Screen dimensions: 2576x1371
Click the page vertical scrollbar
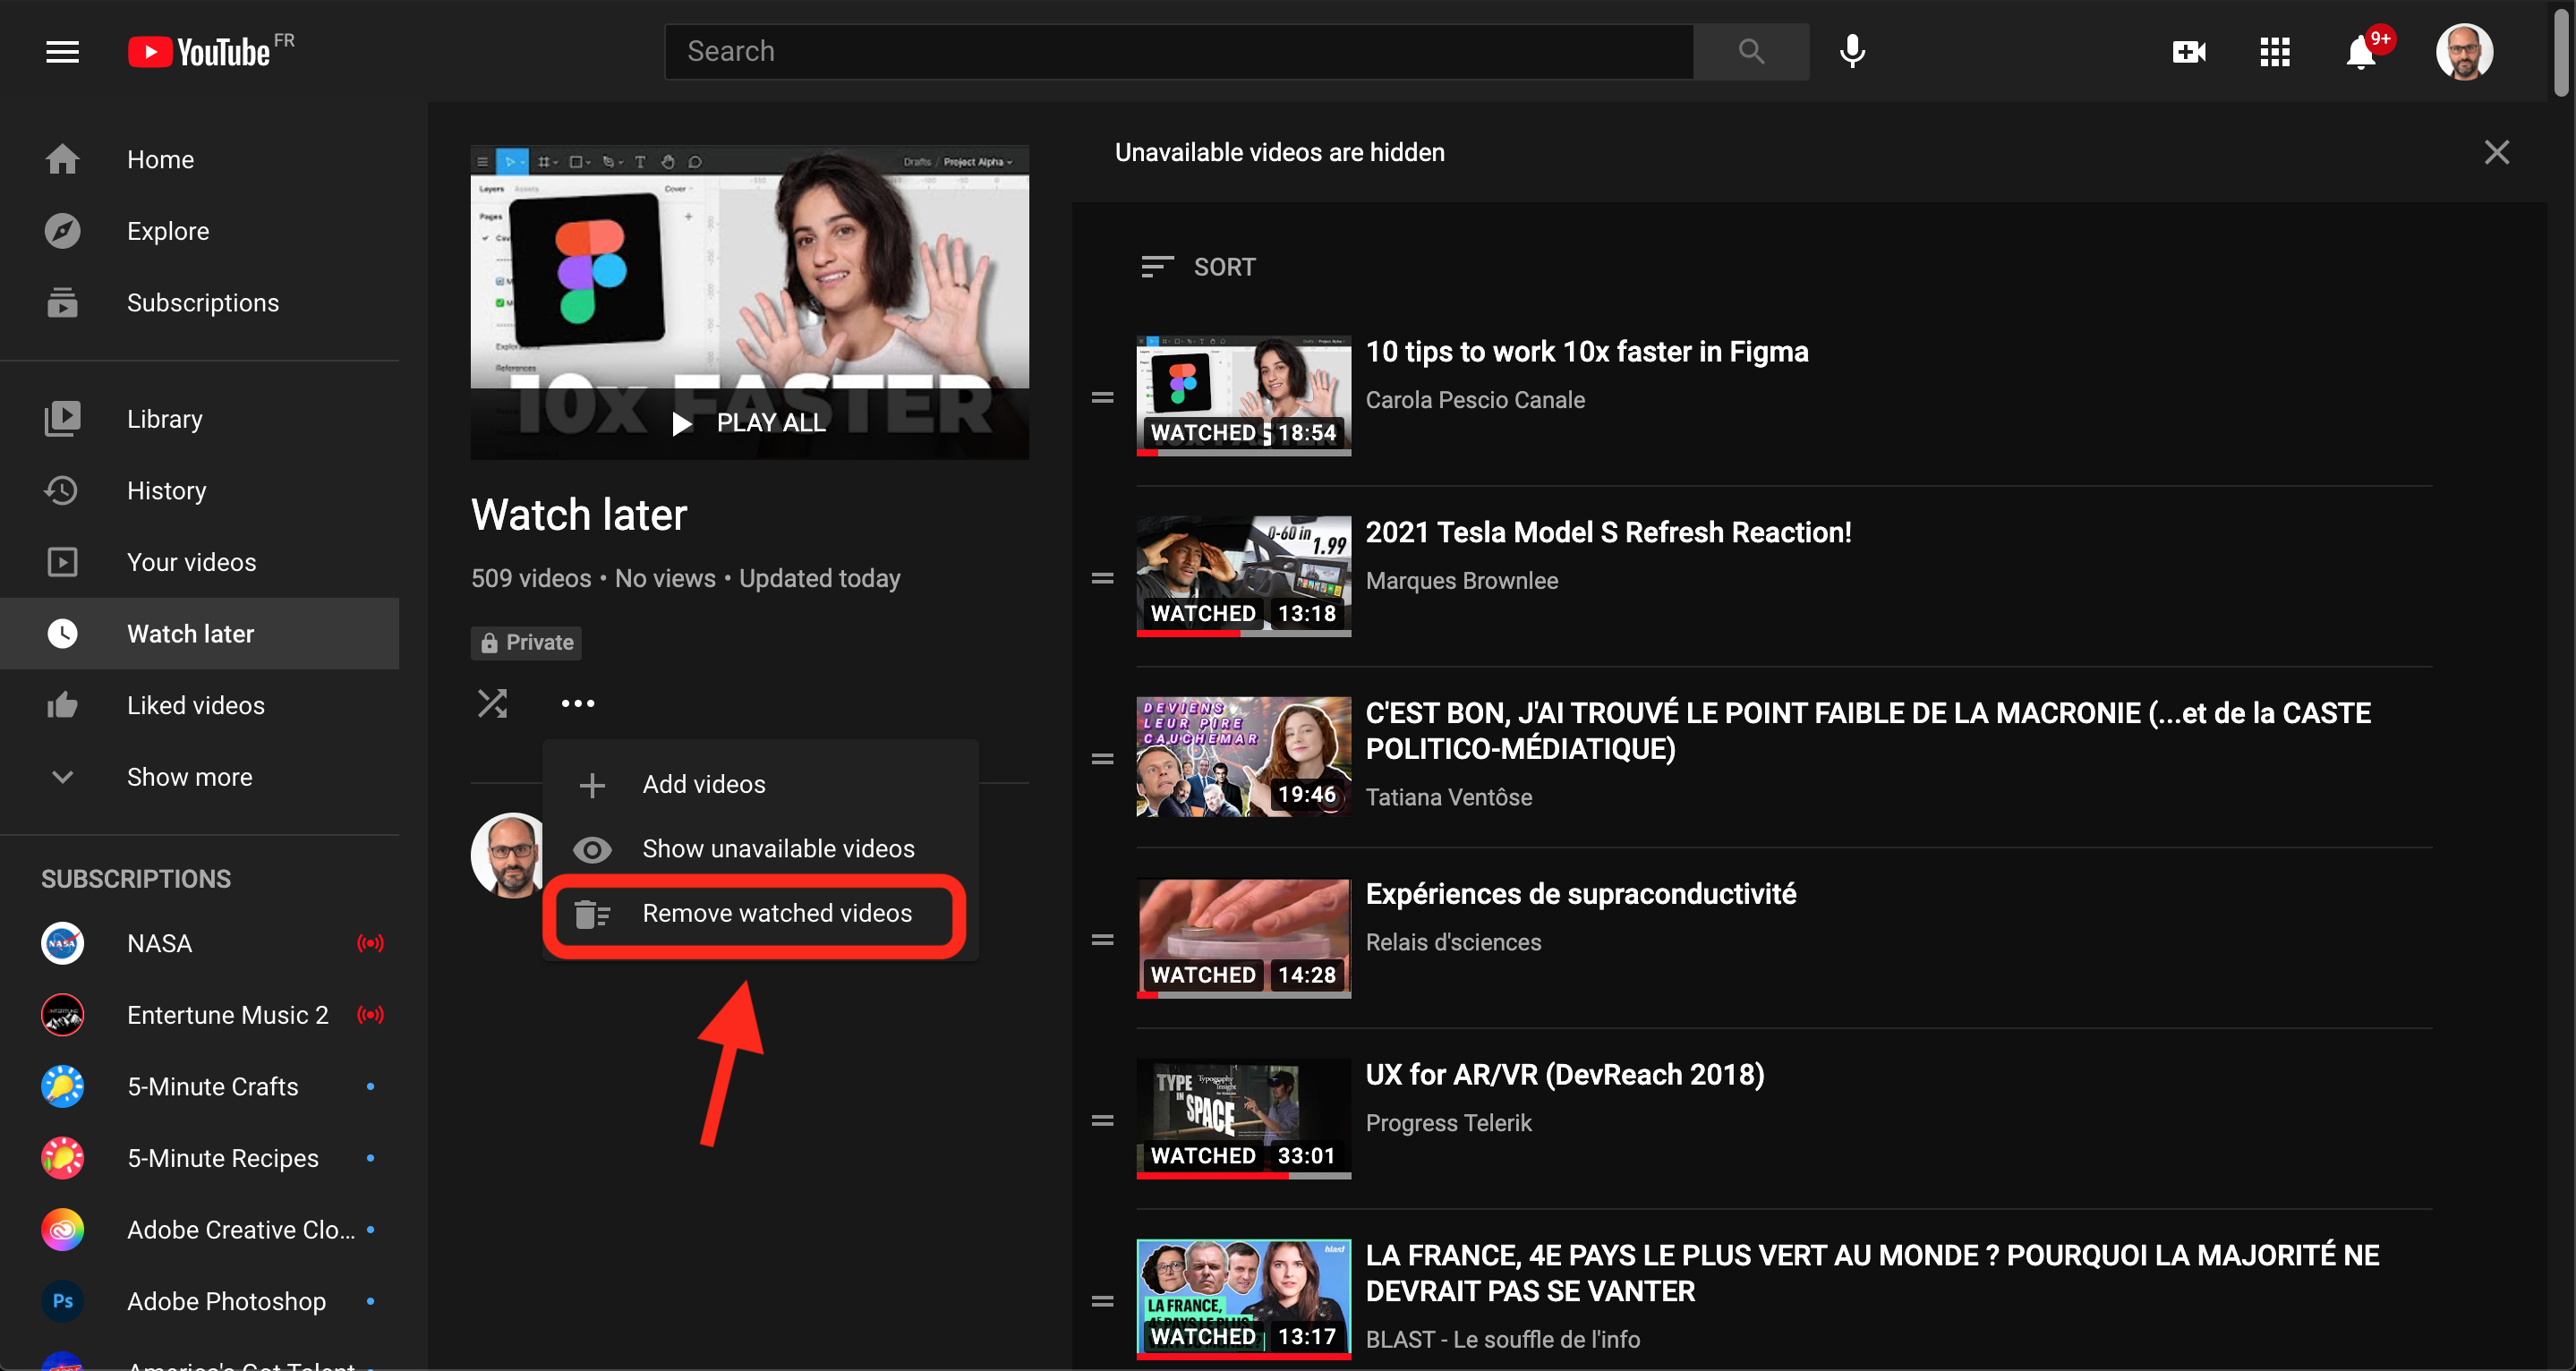pyautogui.click(x=2562, y=52)
